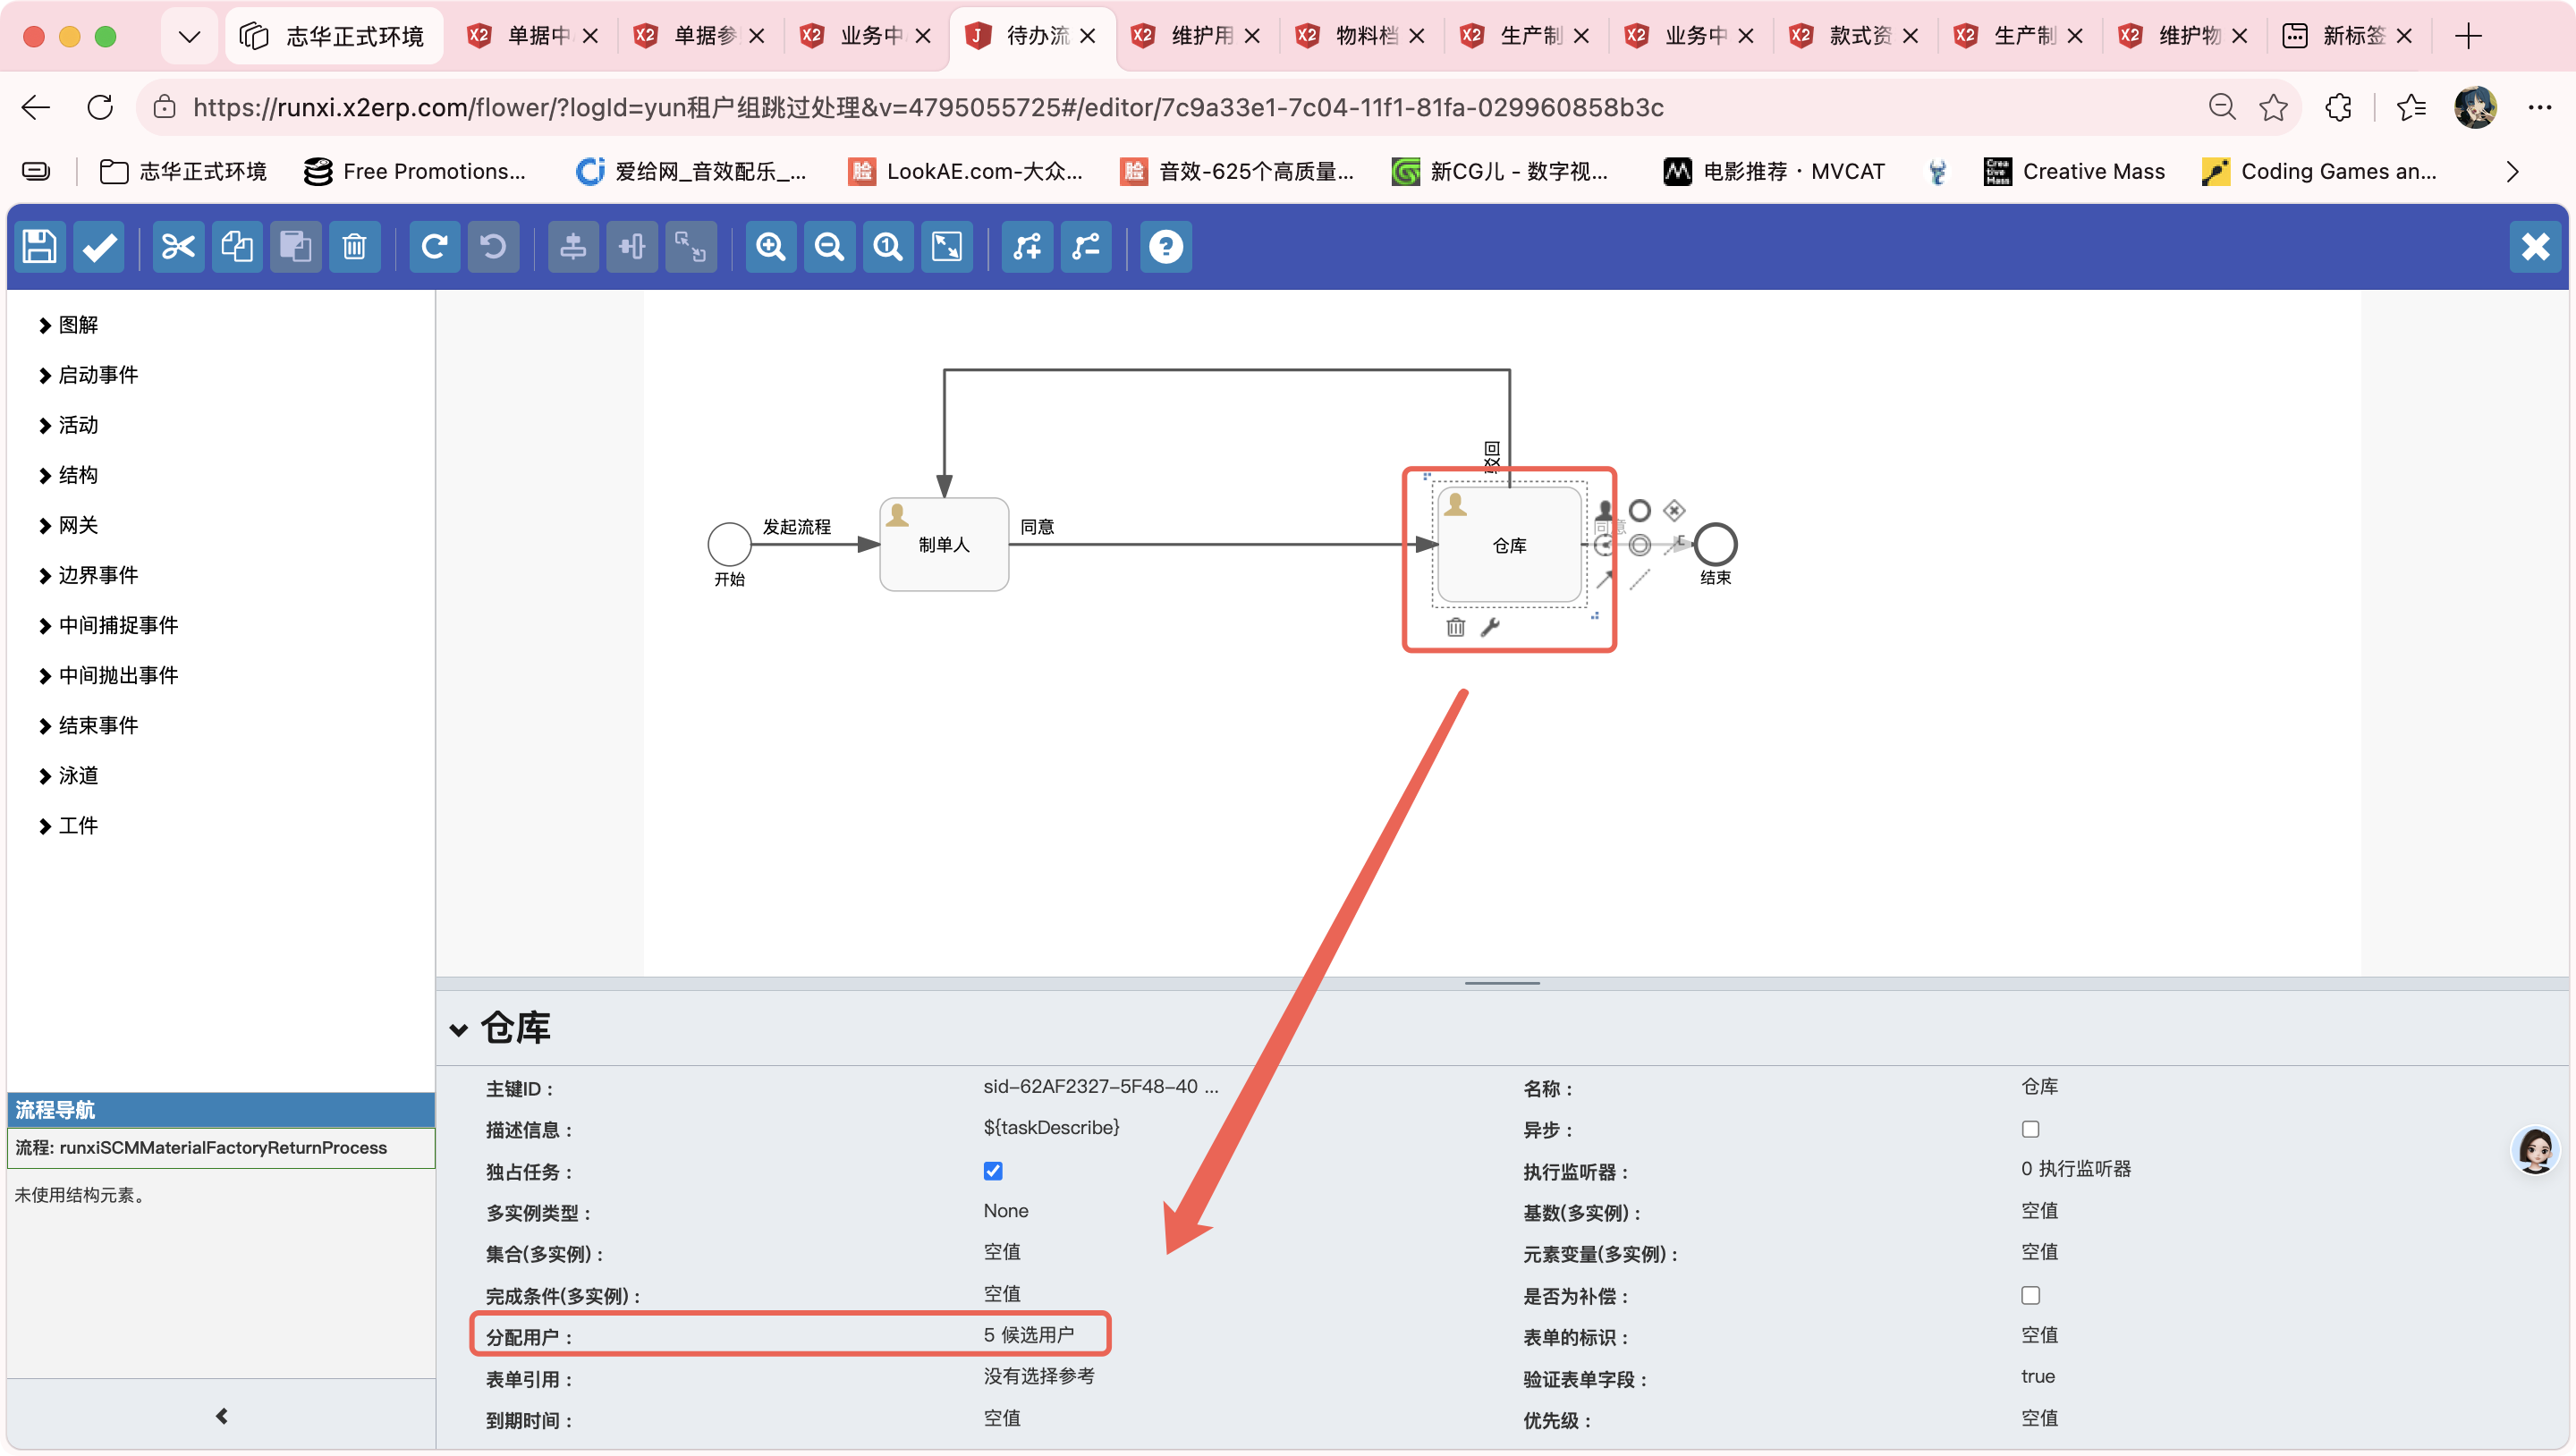Save the process model with the floppy icon
2576x1456 pixels.
click(40, 246)
